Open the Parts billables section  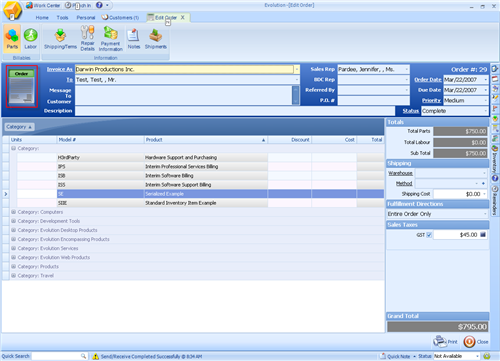point(12,39)
